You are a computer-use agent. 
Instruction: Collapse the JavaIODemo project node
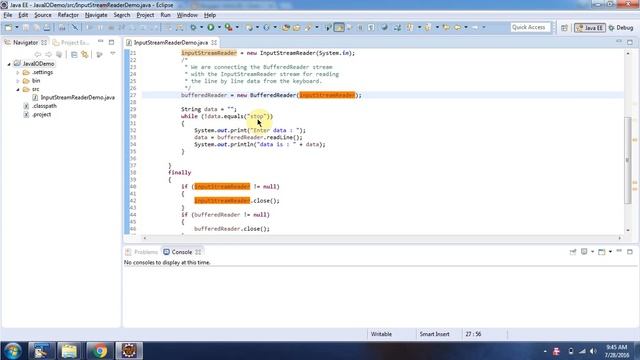pyautogui.click(x=9, y=64)
